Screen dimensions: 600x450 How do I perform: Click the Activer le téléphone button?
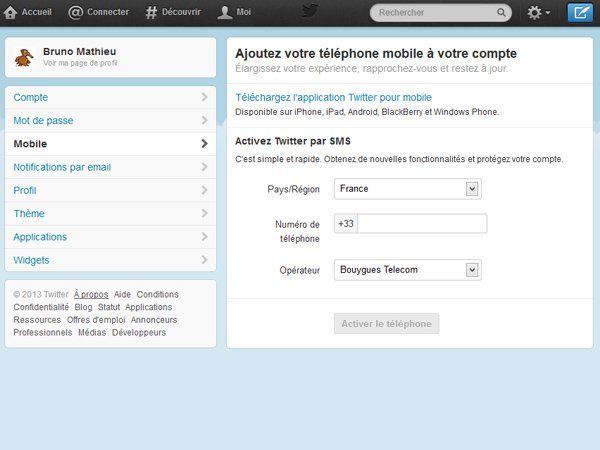386,324
